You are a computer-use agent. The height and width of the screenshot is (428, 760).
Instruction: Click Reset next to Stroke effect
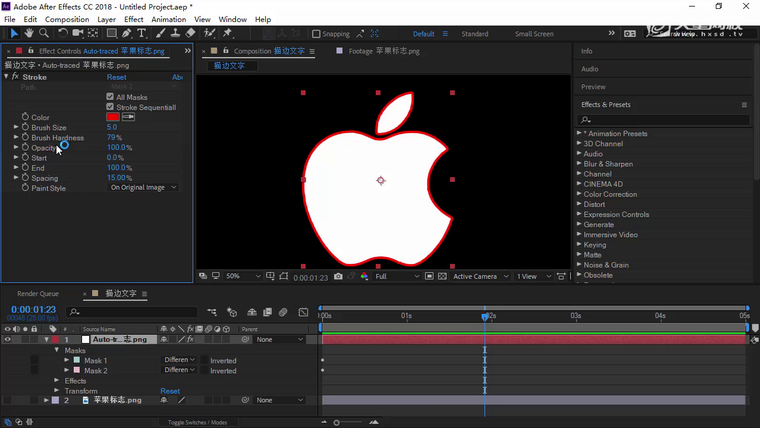click(116, 77)
